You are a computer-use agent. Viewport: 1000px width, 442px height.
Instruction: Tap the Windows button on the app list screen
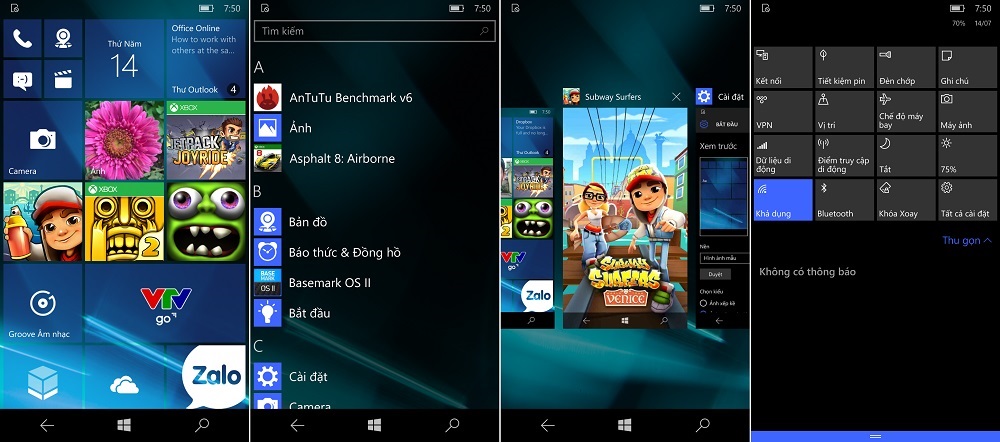pos(374,425)
